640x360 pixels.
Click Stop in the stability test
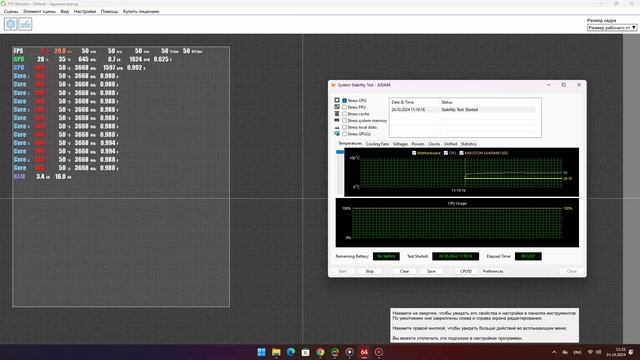click(369, 271)
